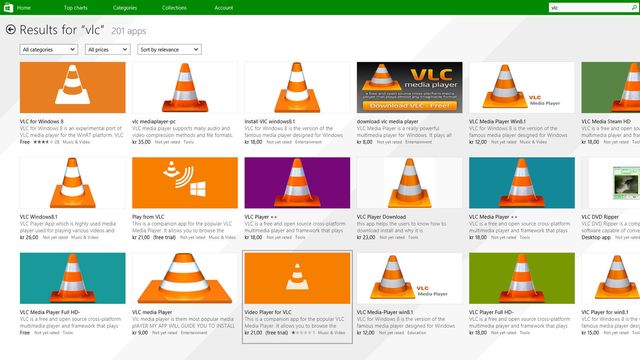640x360 pixels.
Task: Open the teal VLC Media Player Full HD- tile
Action: pos(73,295)
